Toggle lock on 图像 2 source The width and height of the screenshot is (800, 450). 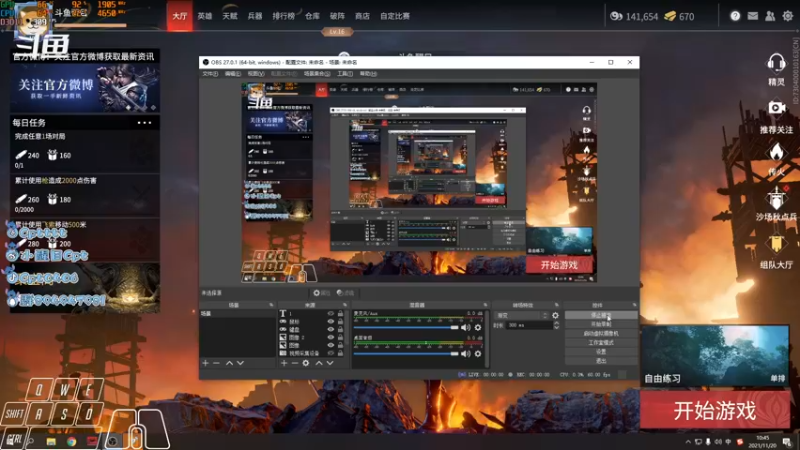pos(340,337)
